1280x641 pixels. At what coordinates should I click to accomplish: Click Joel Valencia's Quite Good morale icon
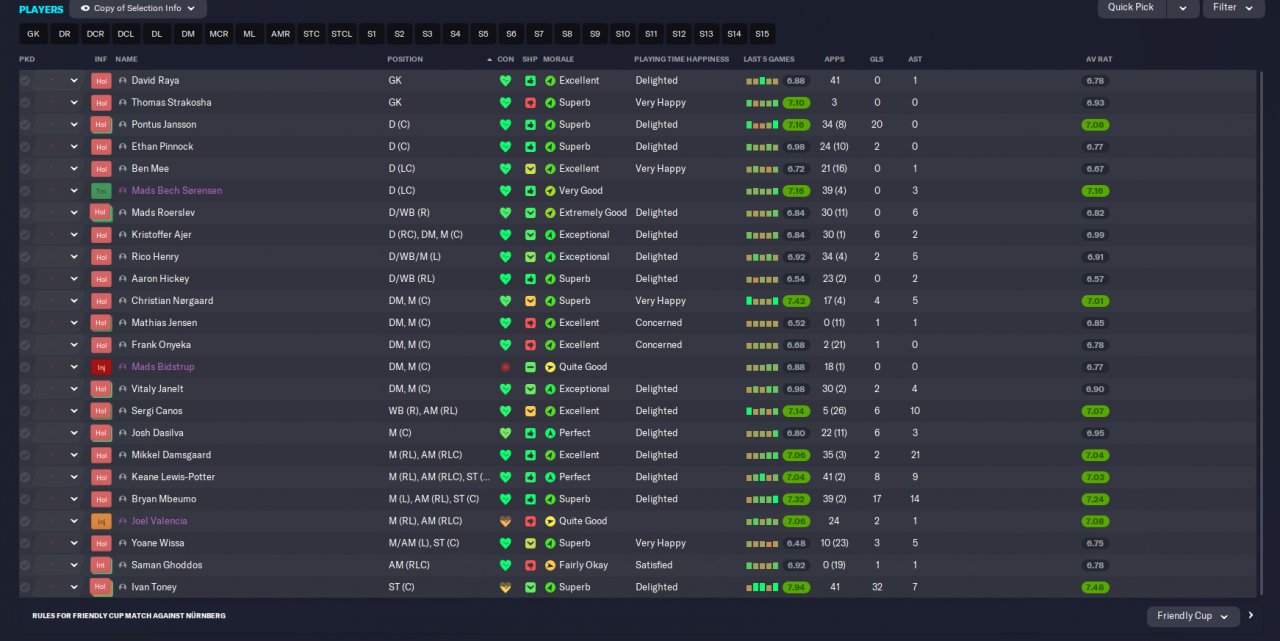[x=550, y=521]
